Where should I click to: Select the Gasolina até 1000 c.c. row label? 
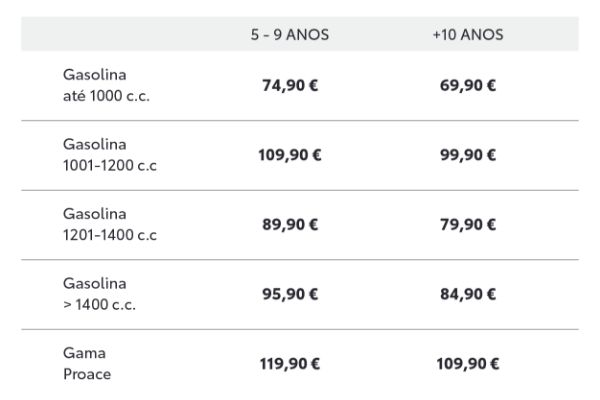(106, 85)
